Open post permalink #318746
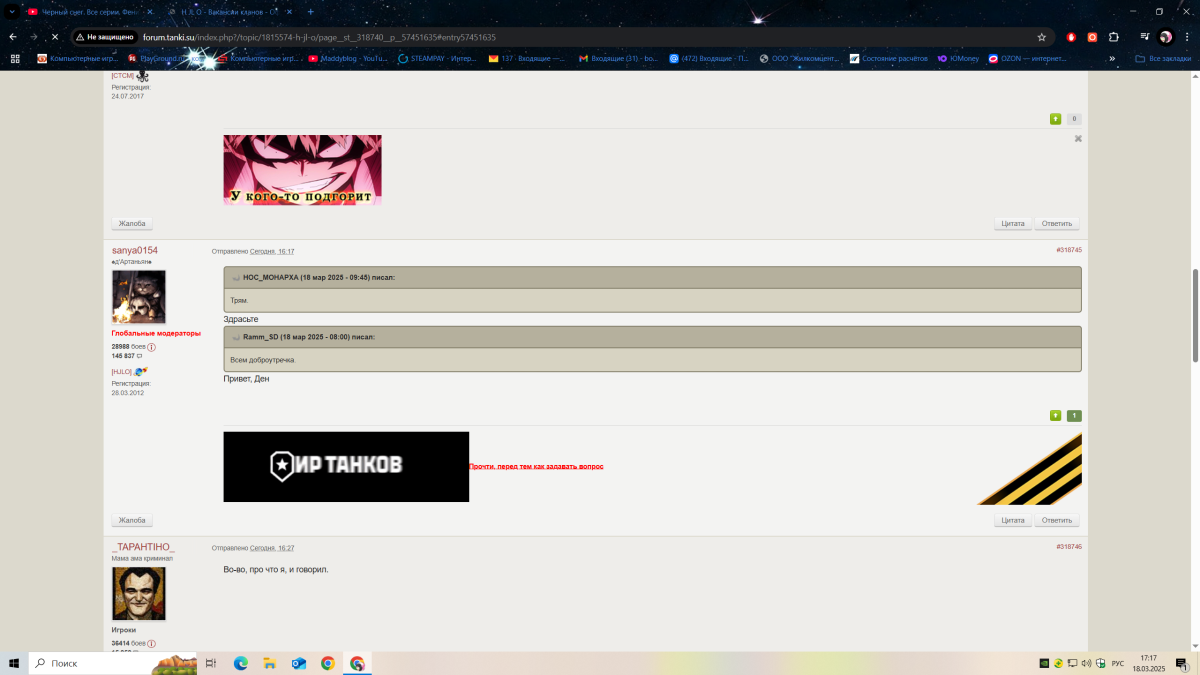1200x675 pixels. point(1069,547)
